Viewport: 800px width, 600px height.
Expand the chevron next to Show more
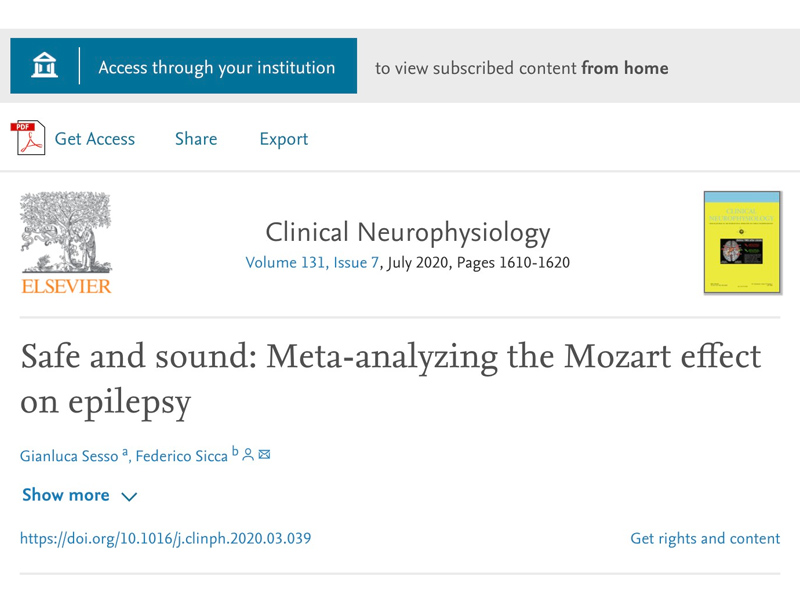pos(129,496)
